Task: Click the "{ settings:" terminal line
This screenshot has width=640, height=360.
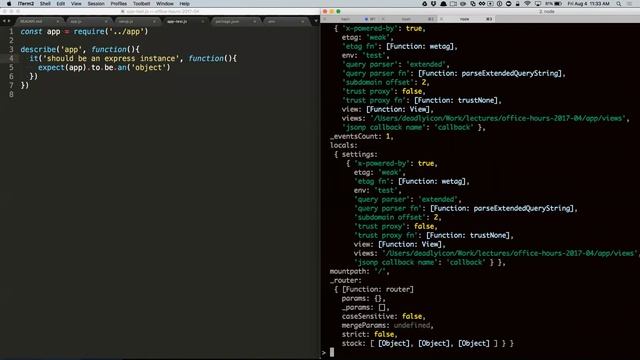Action: point(356,154)
